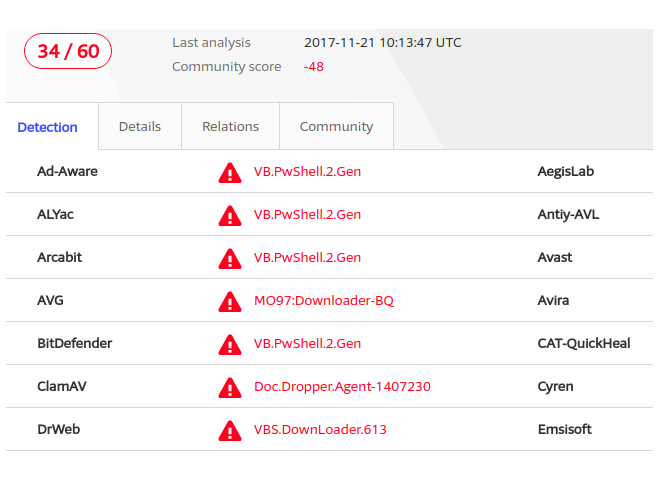The width and height of the screenshot is (660, 480).
Task: Click the warning icon in the AVG row
Action: click(230, 301)
